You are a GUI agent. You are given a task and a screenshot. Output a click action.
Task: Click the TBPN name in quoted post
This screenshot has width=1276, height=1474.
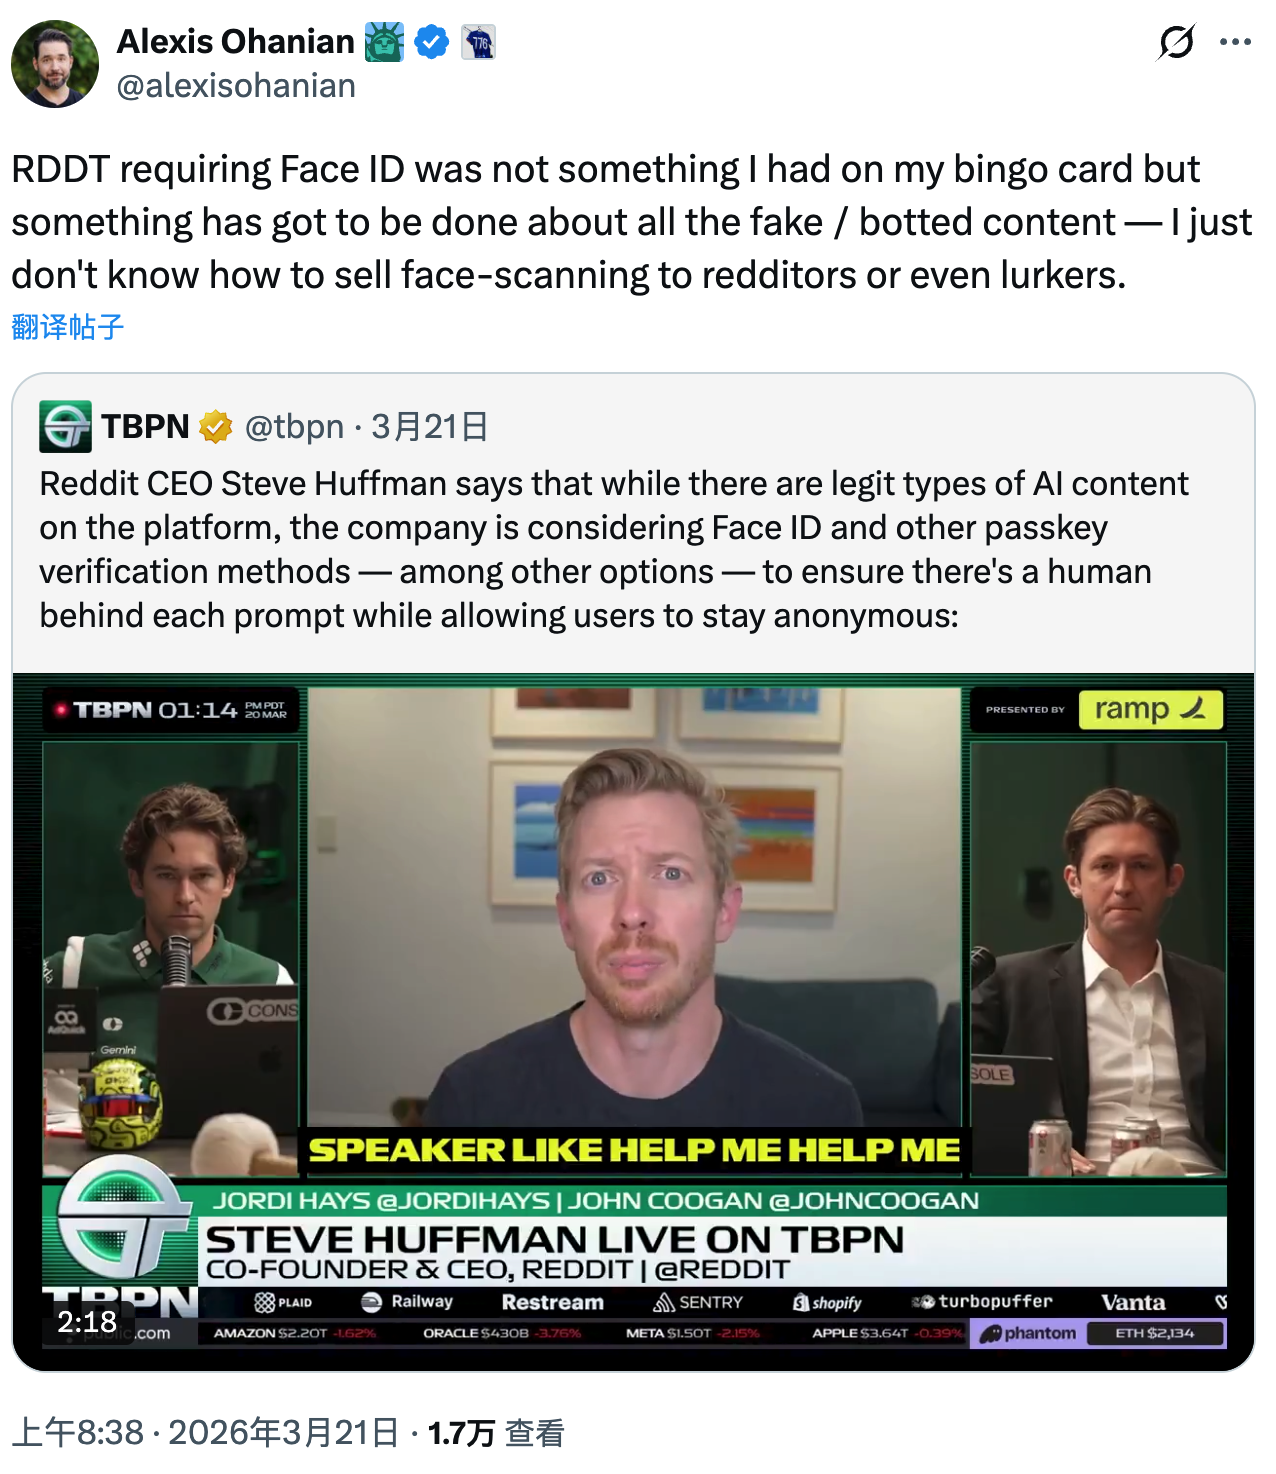click(146, 427)
